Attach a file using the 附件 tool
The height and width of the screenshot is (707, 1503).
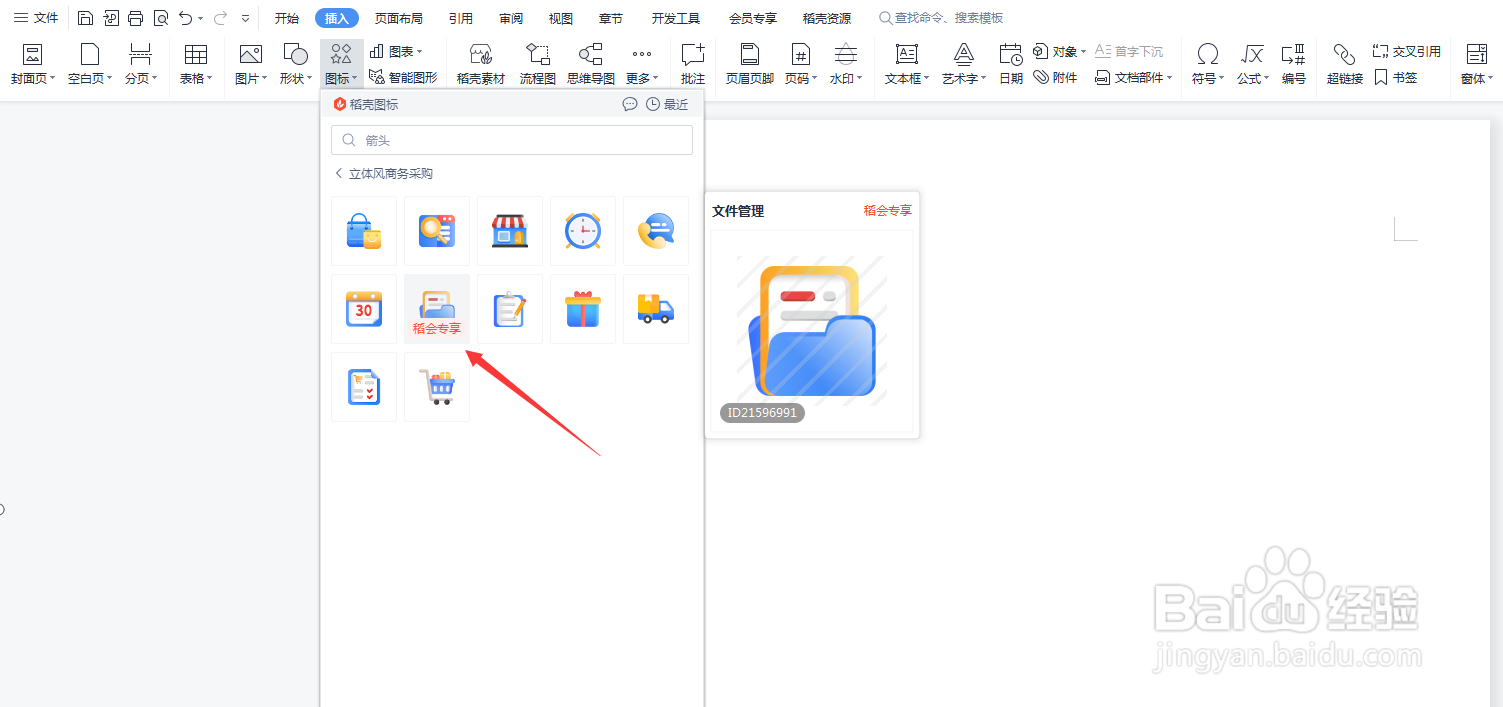coord(1055,77)
